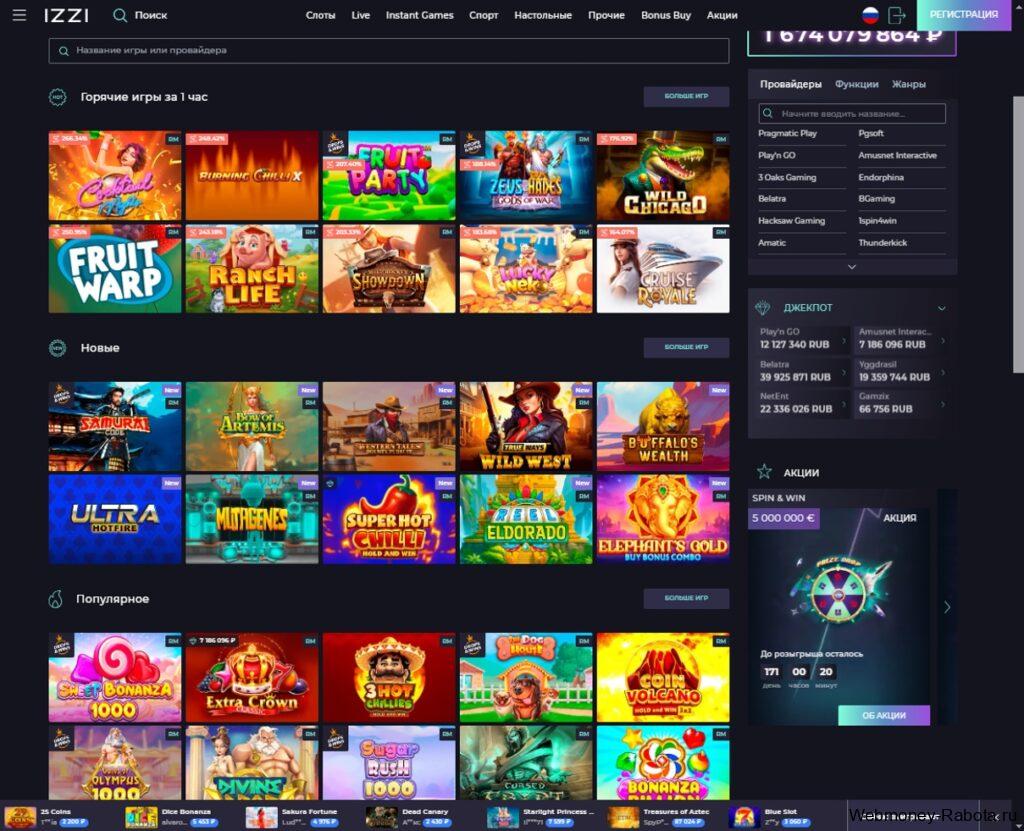Click the login door icon

click(x=897, y=15)
